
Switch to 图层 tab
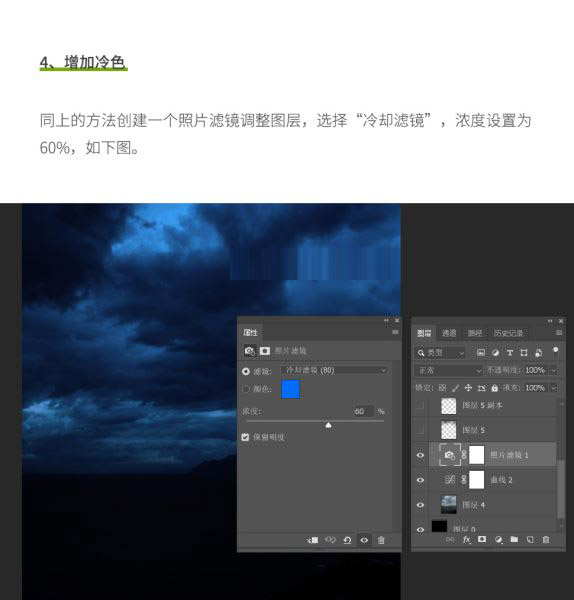pos(424,333)
